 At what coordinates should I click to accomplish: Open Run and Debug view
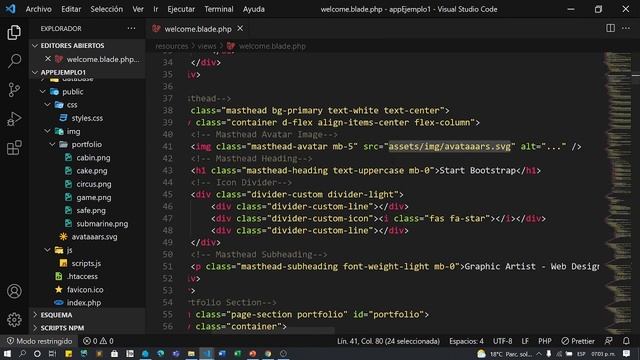(14, 119)
